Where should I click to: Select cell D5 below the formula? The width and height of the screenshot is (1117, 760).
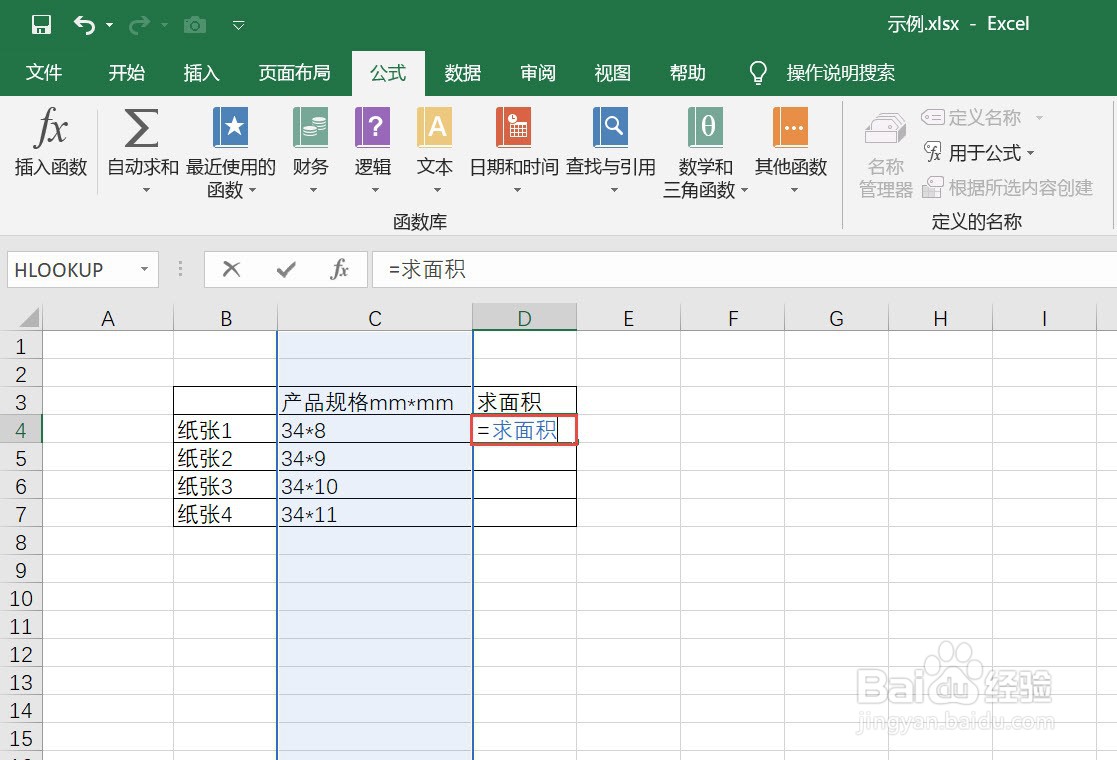(x=524, y=458)
